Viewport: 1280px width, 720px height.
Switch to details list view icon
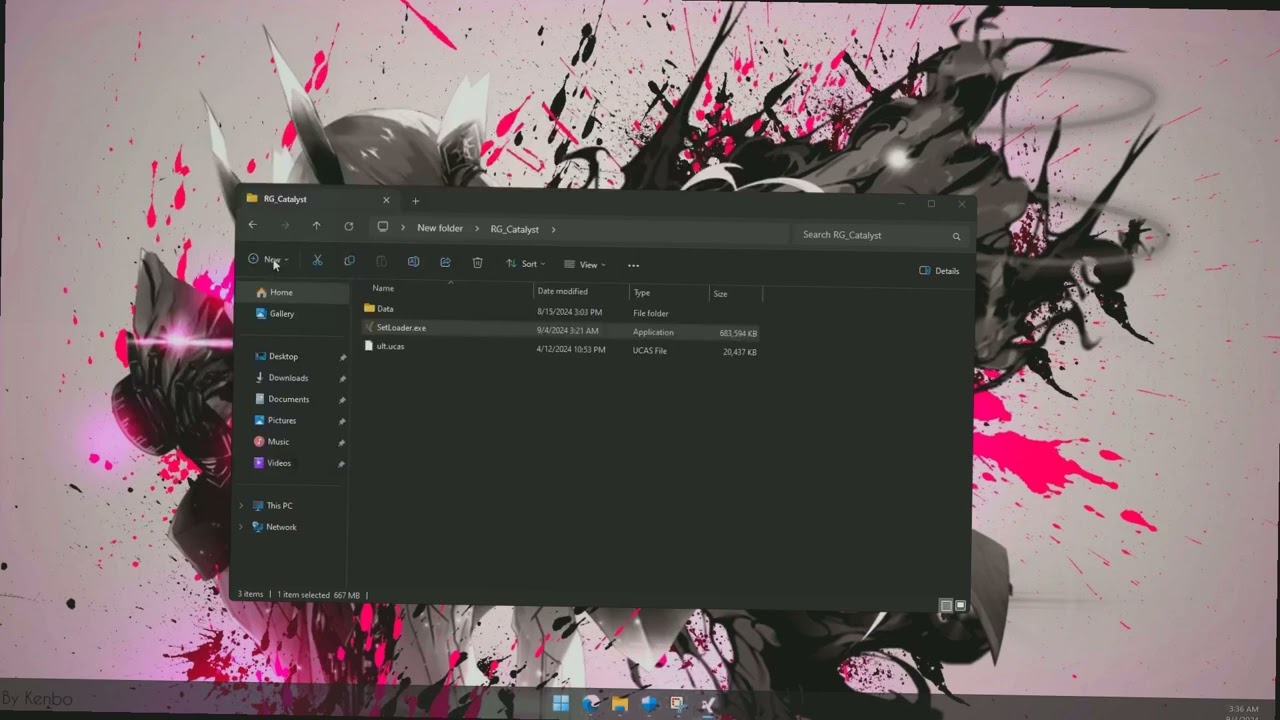pos(946,606)
